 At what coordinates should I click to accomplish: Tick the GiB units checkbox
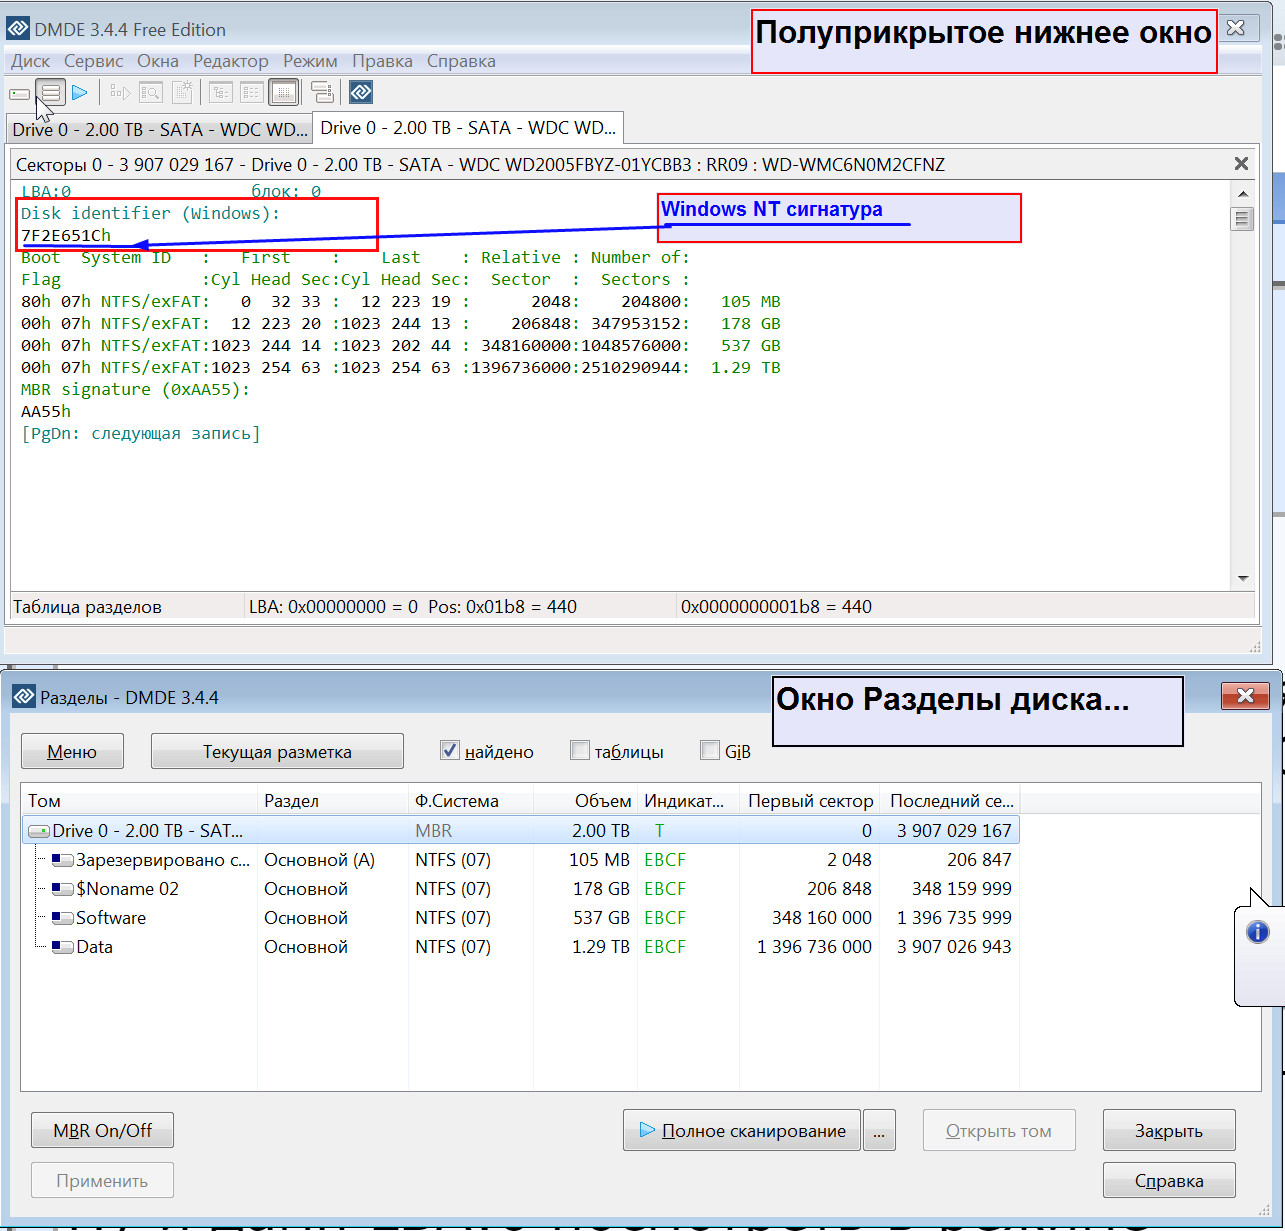(x=710, y=751)
